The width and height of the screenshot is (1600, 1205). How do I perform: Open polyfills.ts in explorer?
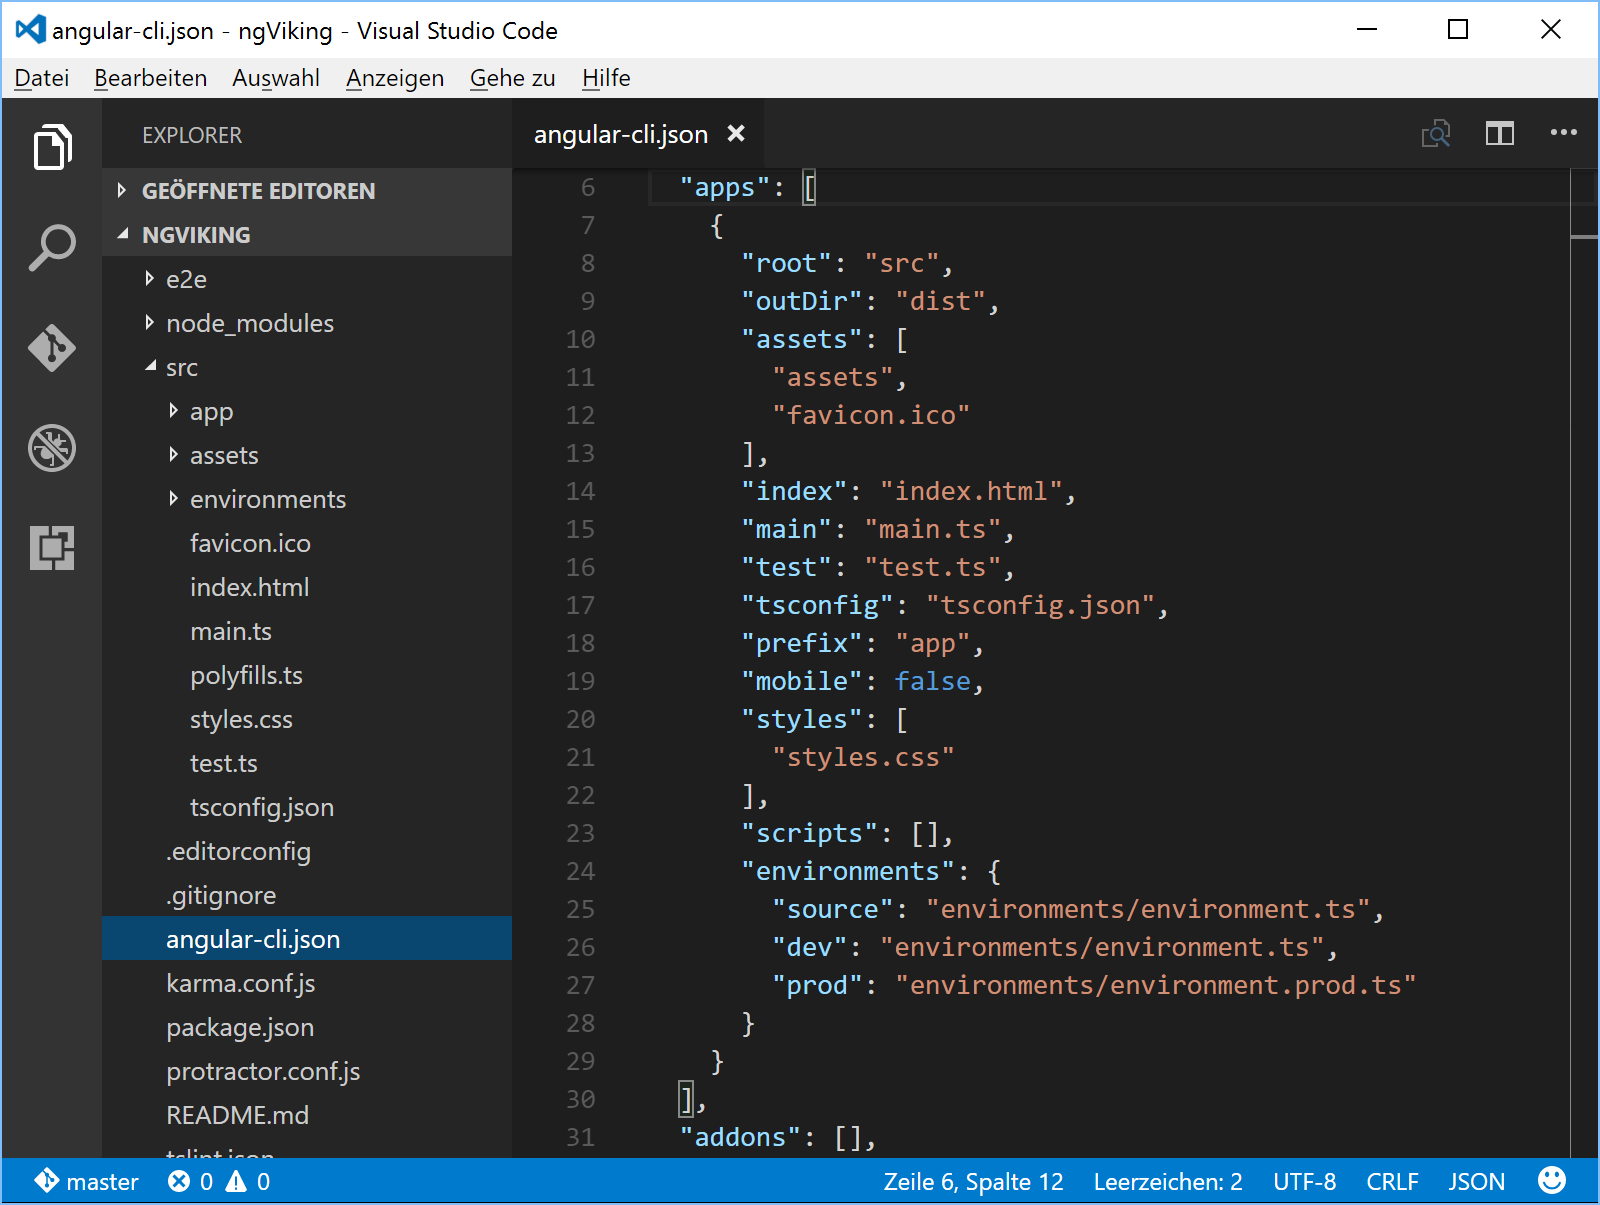pyautogui.click(x=307, y=675)
